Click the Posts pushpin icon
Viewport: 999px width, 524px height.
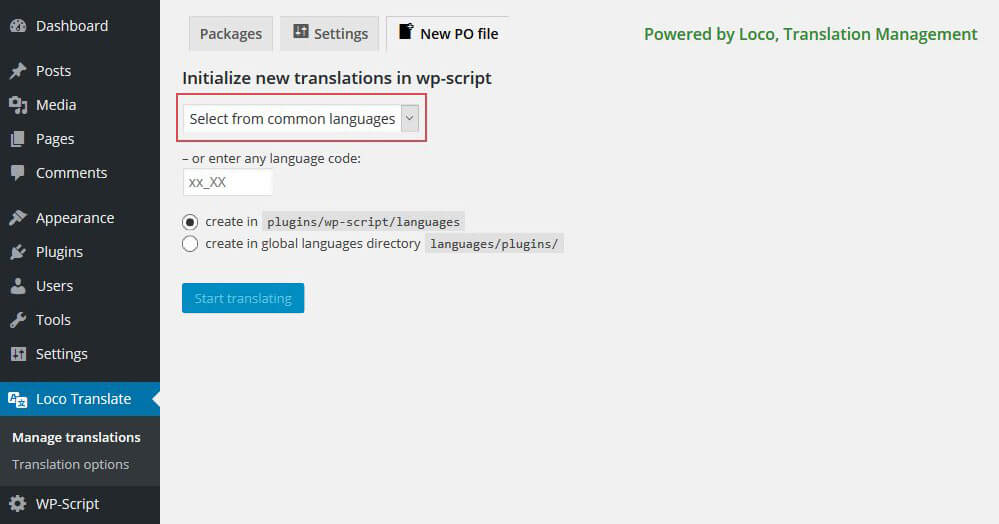click(x=18, y=71)
